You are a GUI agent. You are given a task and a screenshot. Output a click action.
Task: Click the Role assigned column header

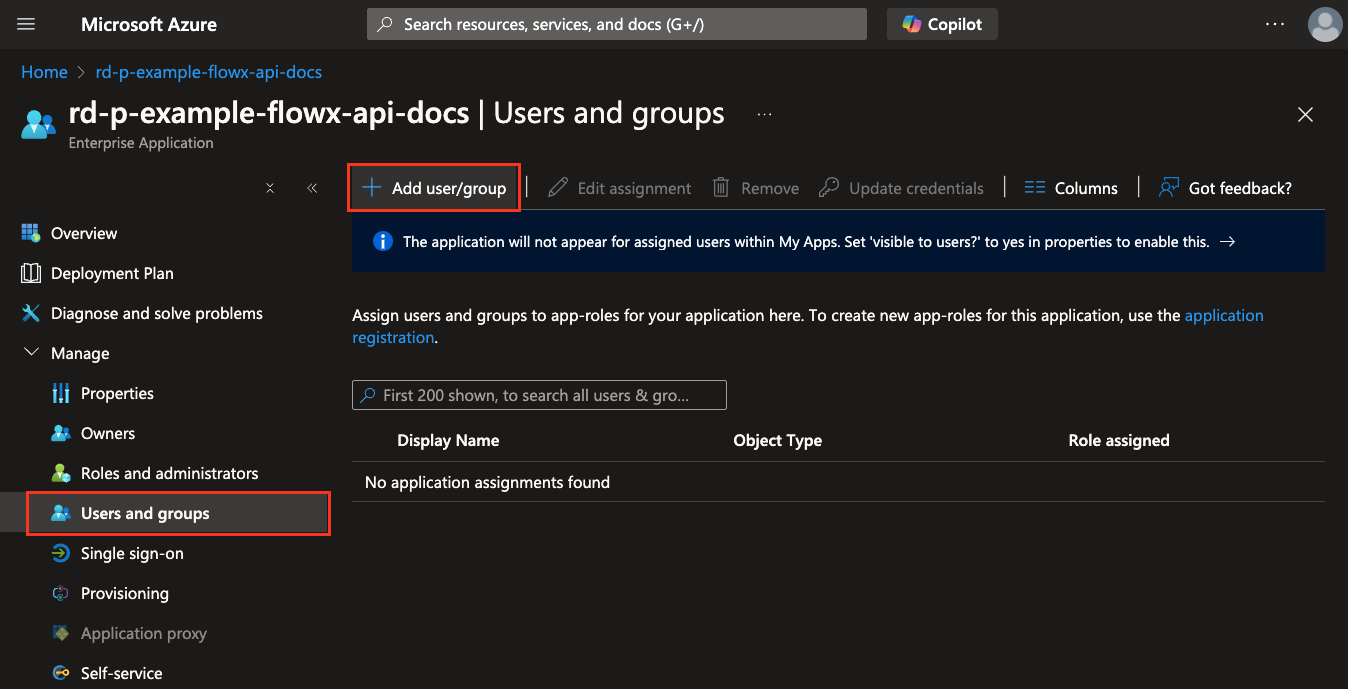[x=1119, y=440]
